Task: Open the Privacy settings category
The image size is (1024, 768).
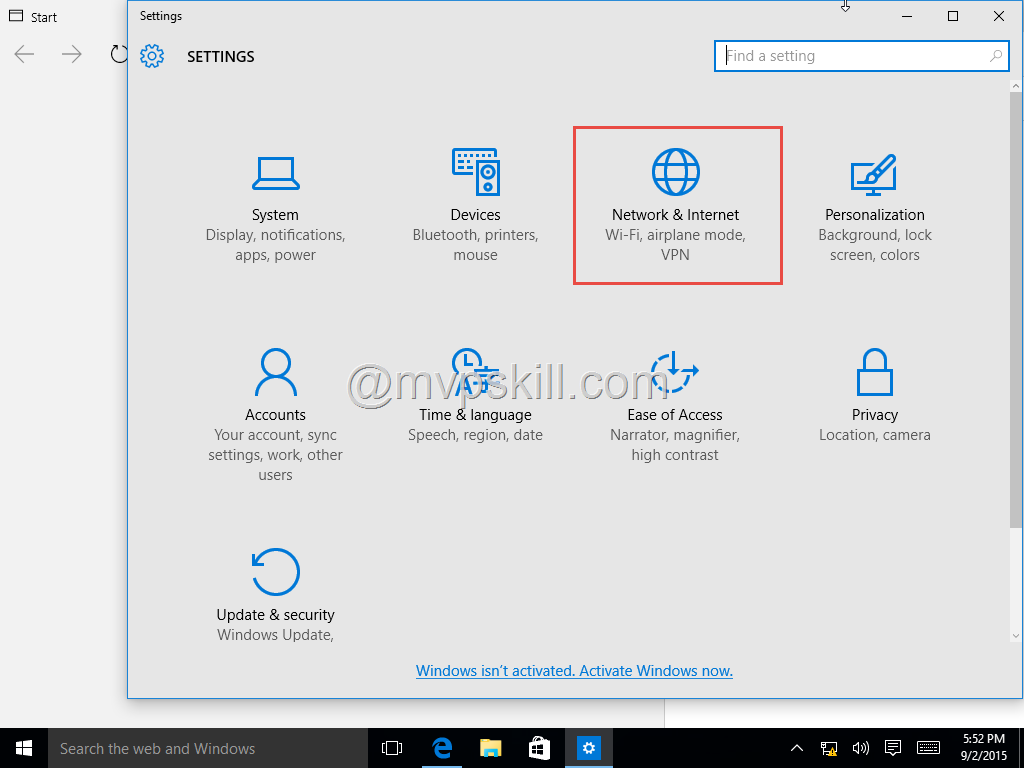Action: tap(874, 395)
